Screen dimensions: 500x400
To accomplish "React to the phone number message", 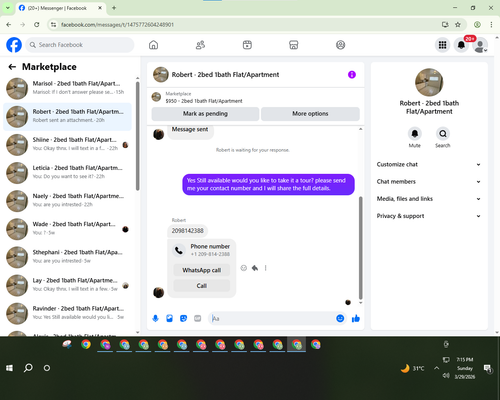I will [x=244, y=268].
